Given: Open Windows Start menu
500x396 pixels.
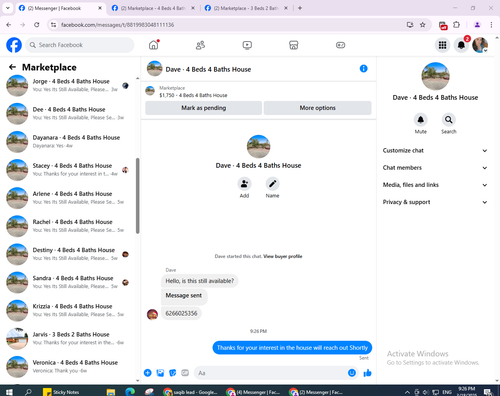Looking at the screenshot, I should pos(9,392).
